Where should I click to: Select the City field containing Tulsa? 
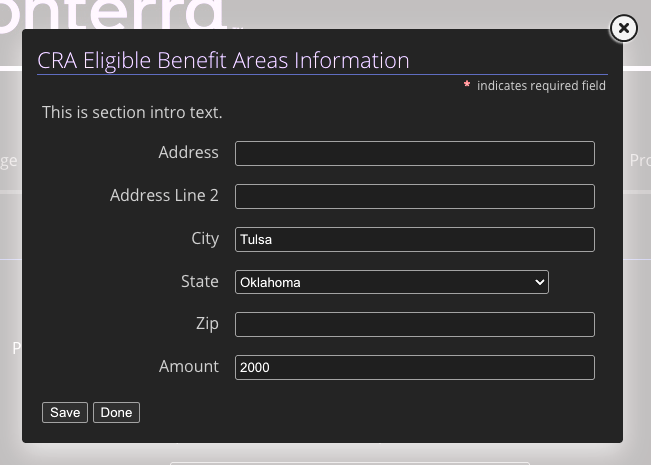[415, 240]
